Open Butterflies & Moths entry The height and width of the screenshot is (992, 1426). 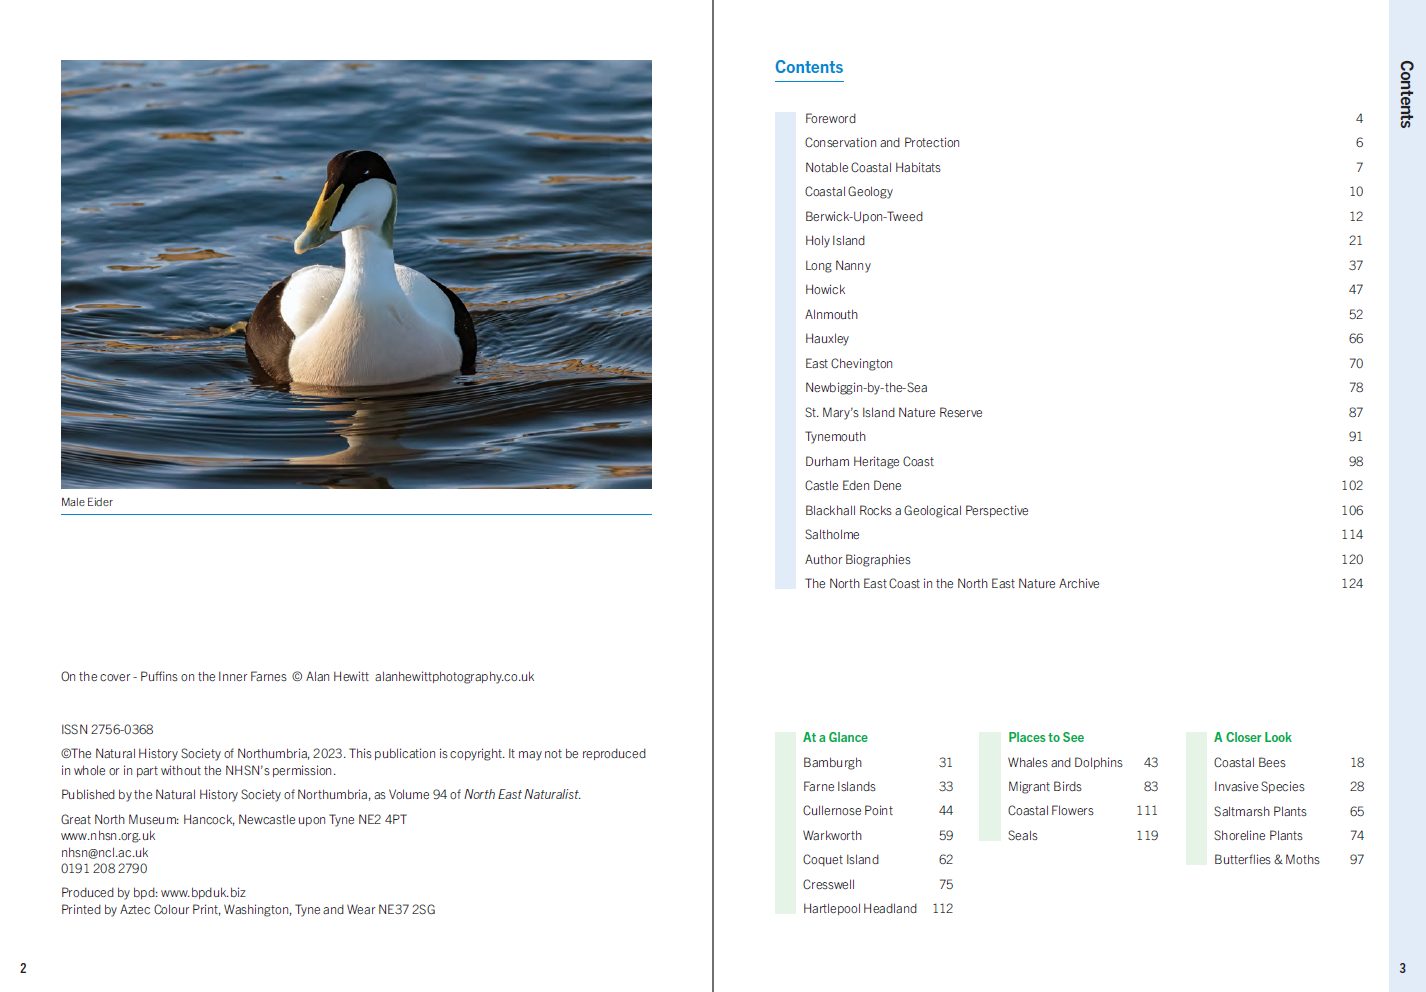click(x=1267, y=860)
